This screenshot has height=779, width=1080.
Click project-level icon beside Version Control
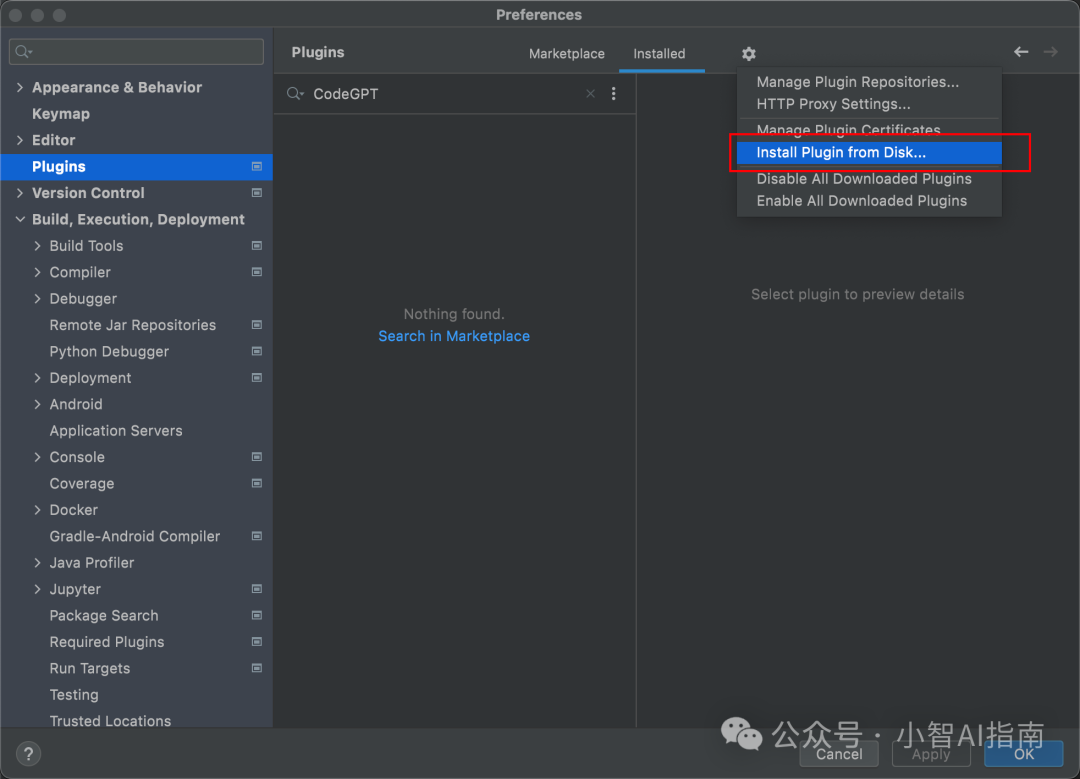pos(257,193)
